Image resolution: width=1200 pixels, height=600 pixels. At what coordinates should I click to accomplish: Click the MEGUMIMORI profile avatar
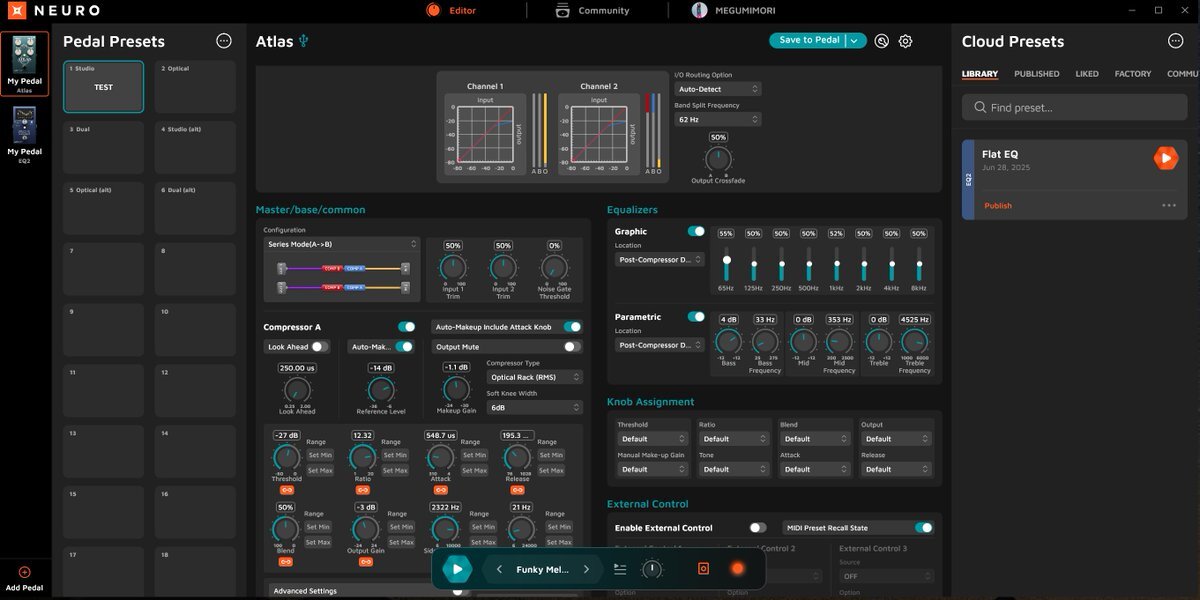(699, 10)
